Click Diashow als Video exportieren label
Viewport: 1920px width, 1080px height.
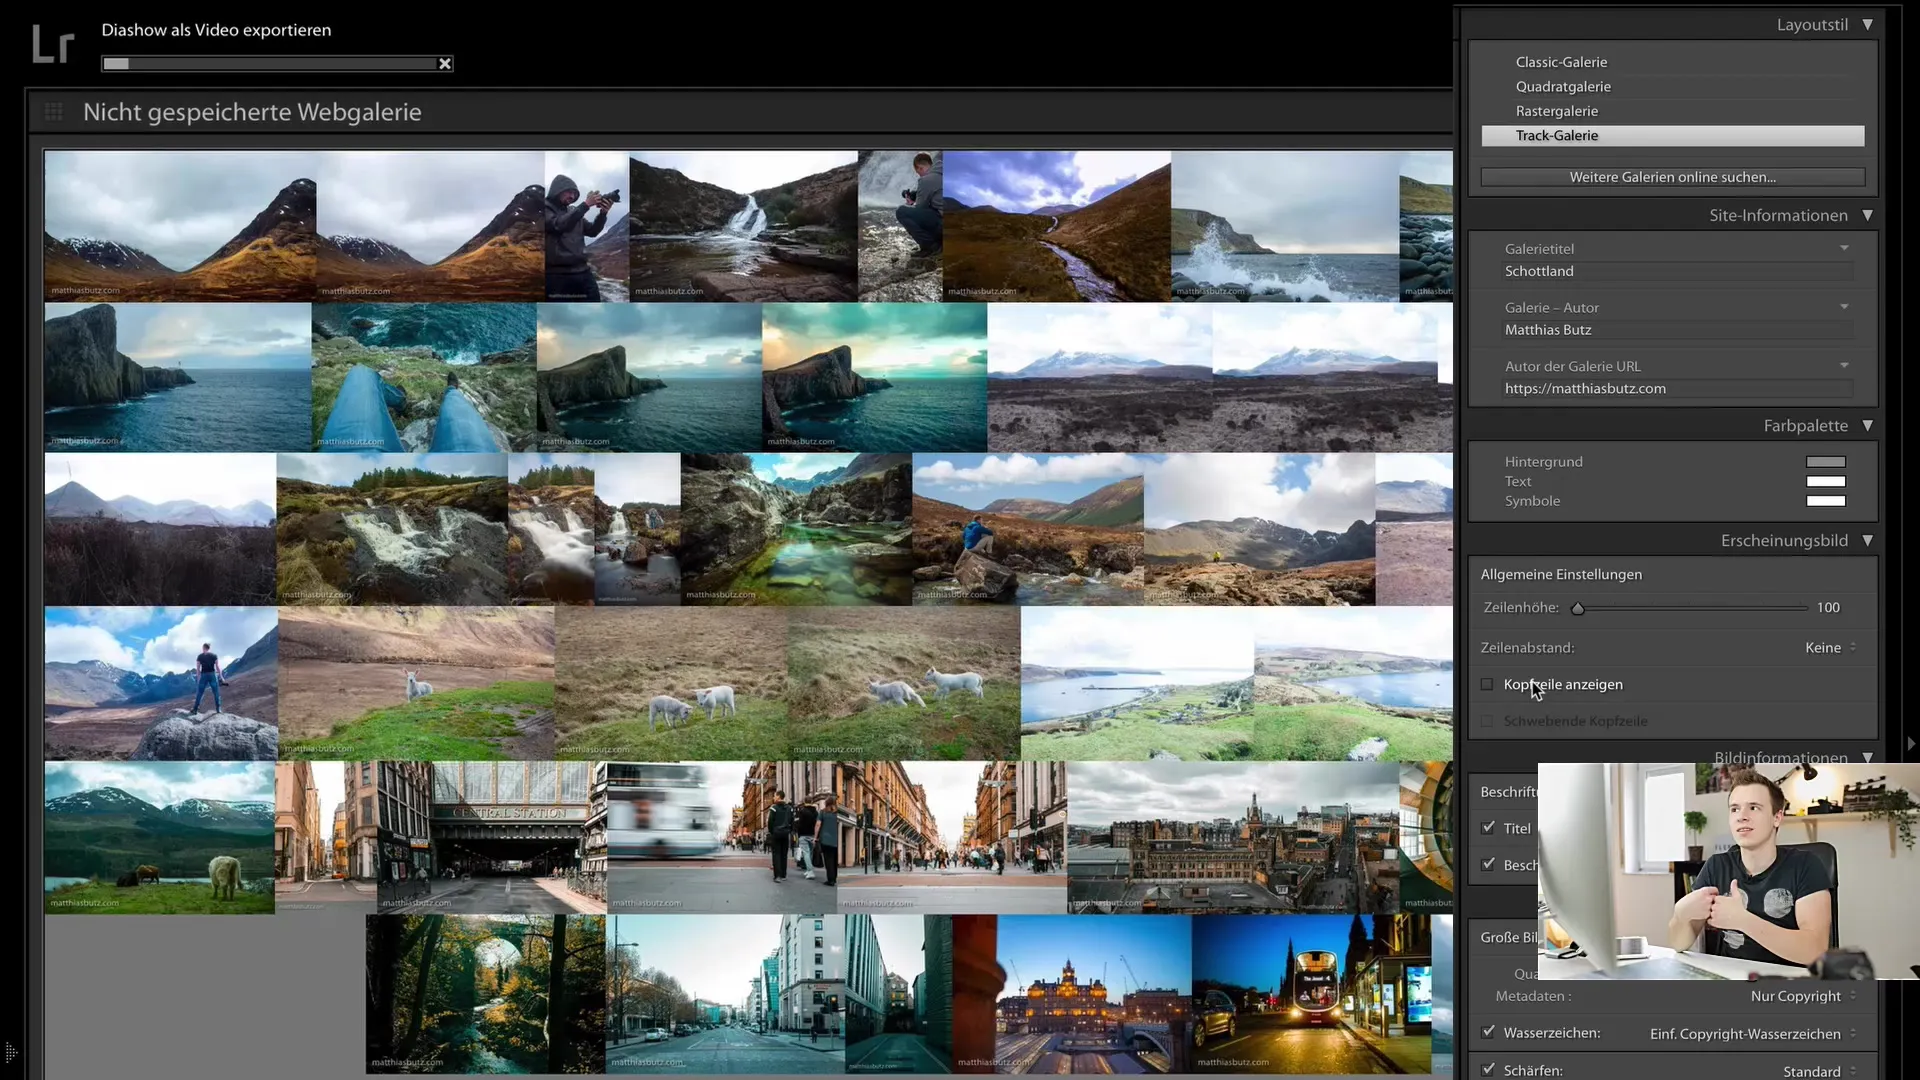pyautogui.click(x=216, y=30)
